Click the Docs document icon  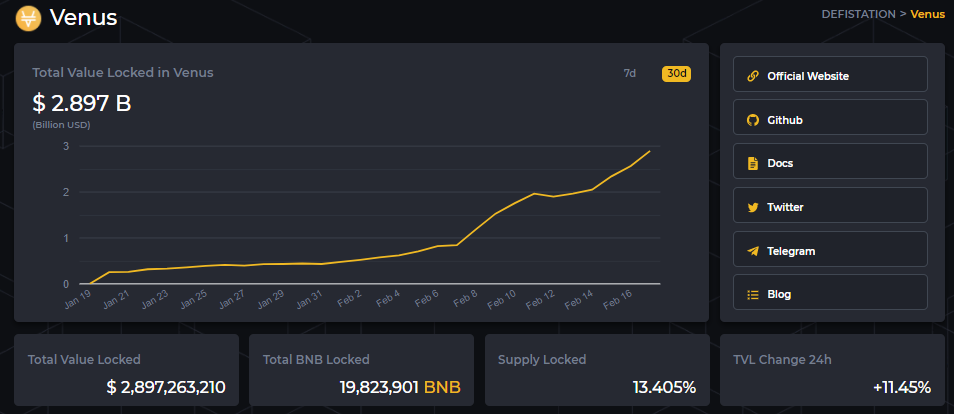point(753,163)
